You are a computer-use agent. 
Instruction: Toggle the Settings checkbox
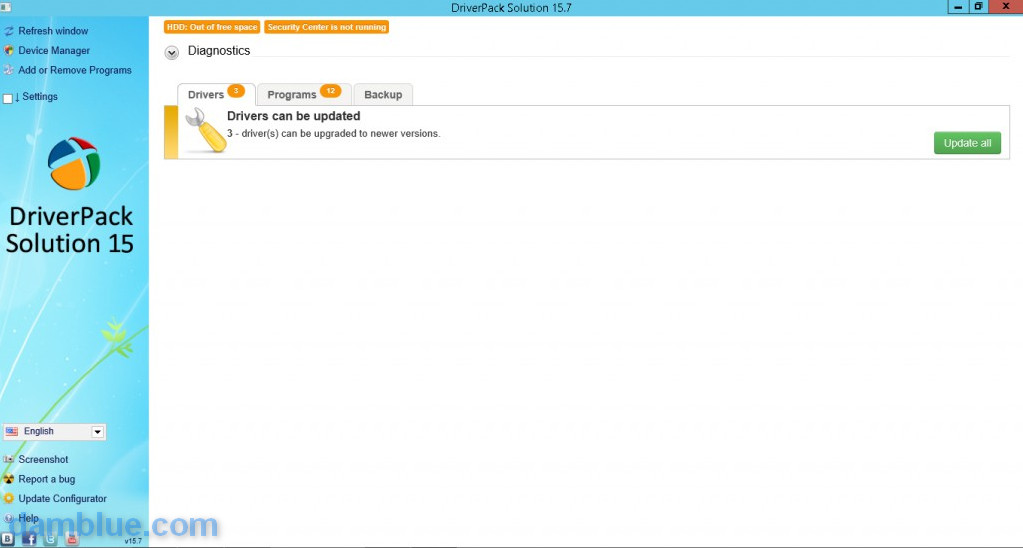coord(8,99)
